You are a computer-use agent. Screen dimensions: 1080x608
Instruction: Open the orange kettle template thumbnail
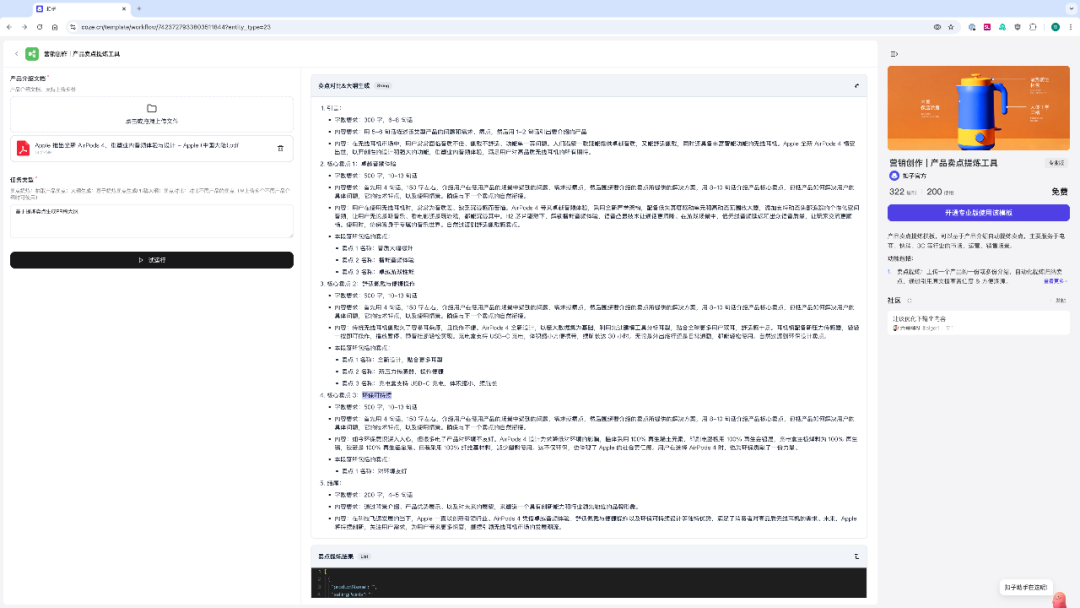pyautogui.click(x=978, y=108)
